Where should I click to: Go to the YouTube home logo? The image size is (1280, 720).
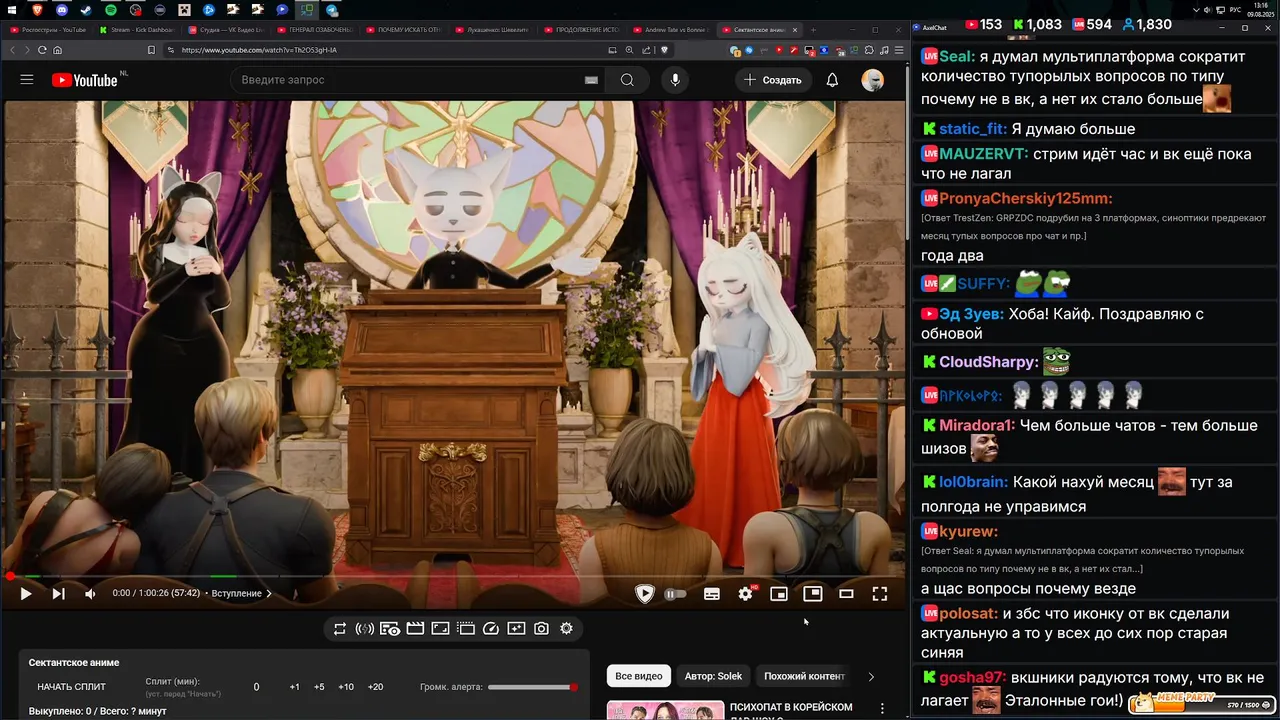85,80
